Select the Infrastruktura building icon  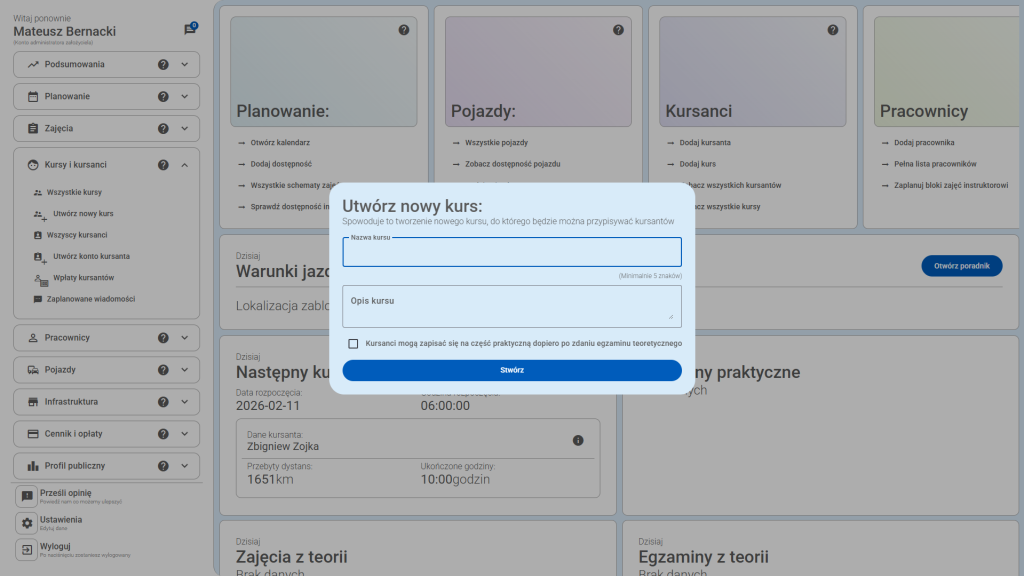point(35,401)
